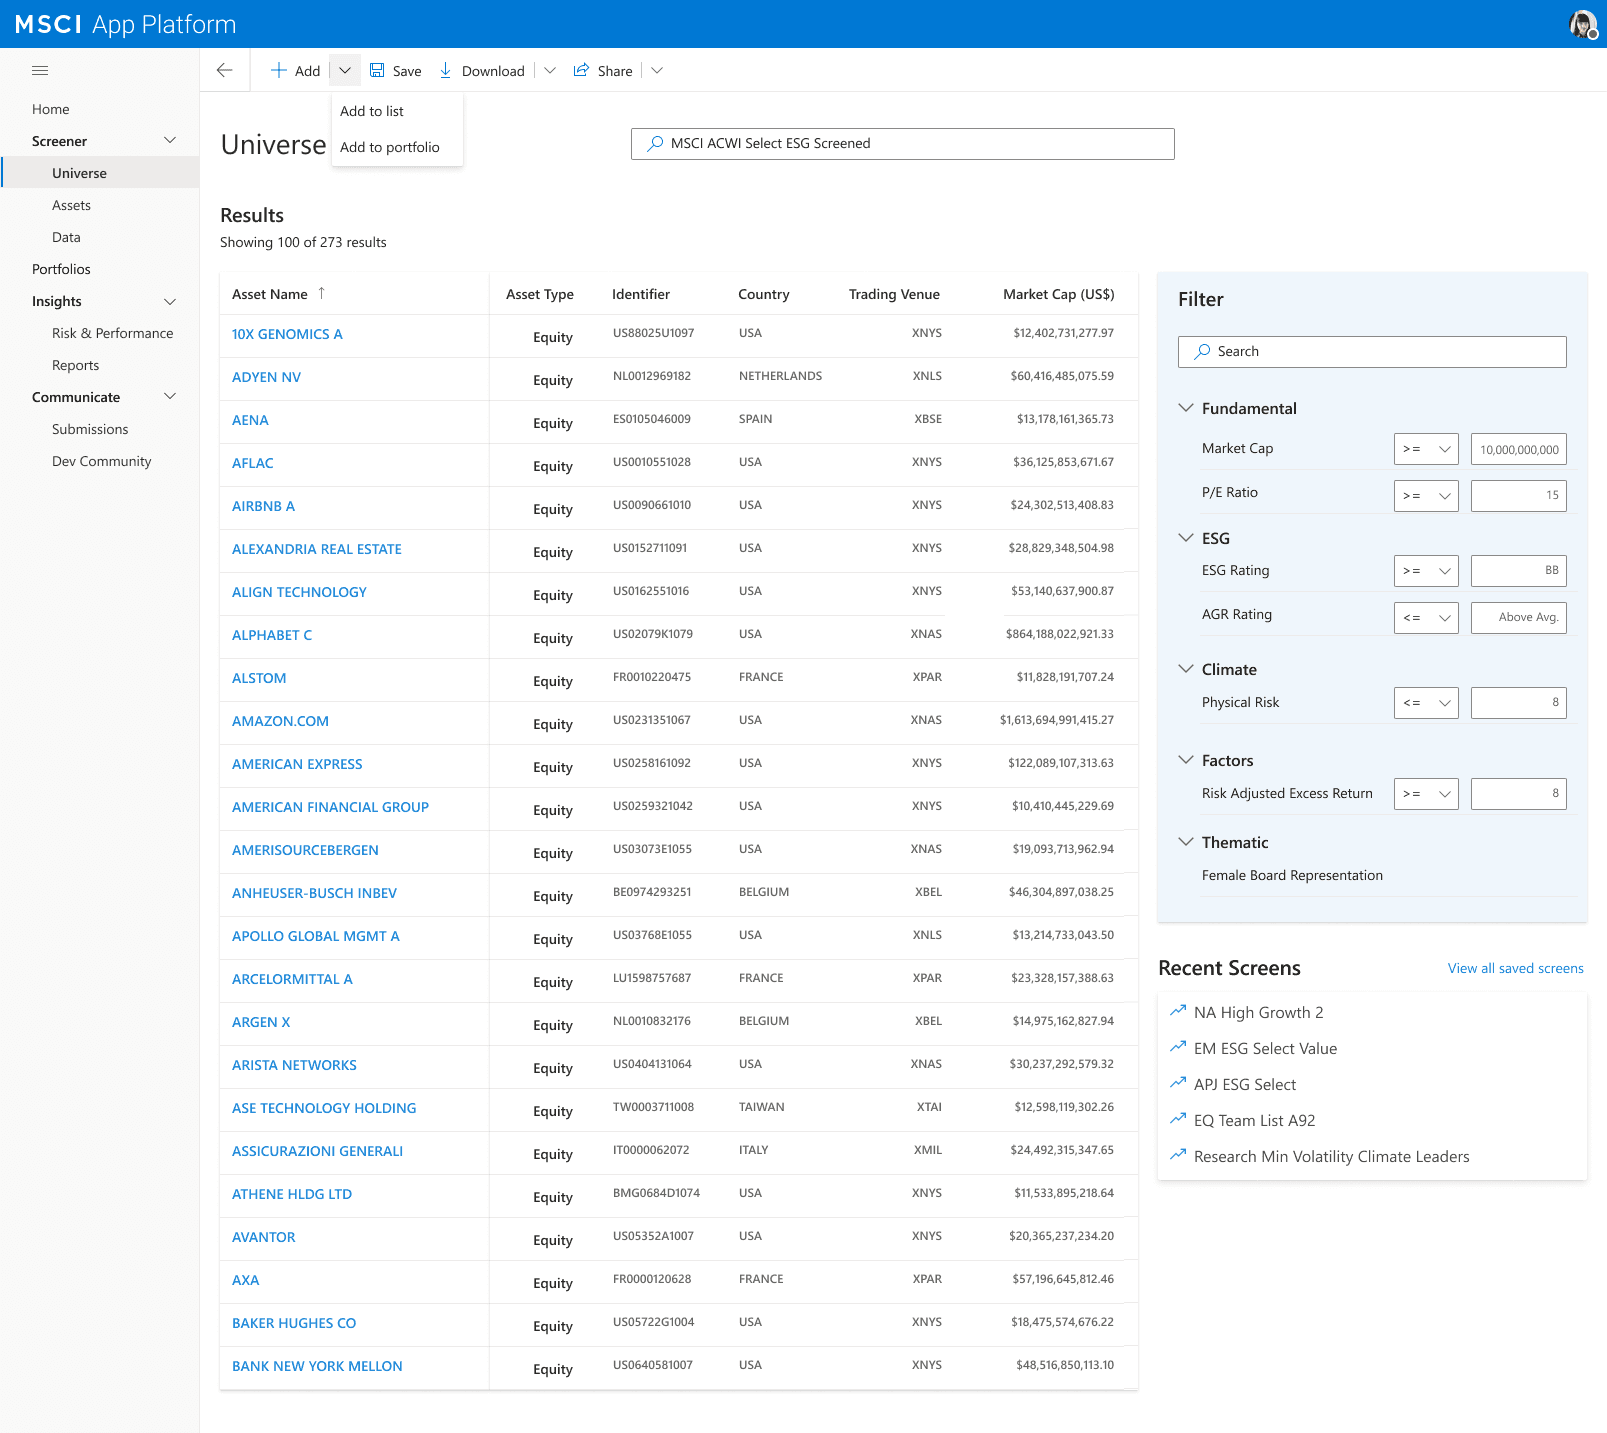Open the Market Cap operator dropdown

1426,449
